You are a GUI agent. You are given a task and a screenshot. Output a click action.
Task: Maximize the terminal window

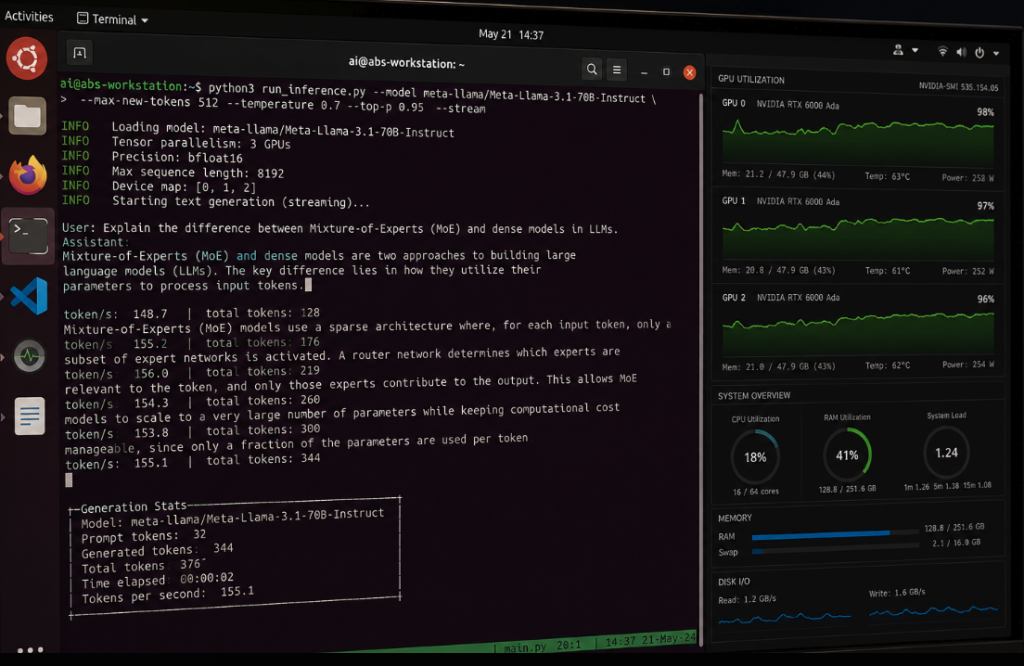click(x=666, y=72)
